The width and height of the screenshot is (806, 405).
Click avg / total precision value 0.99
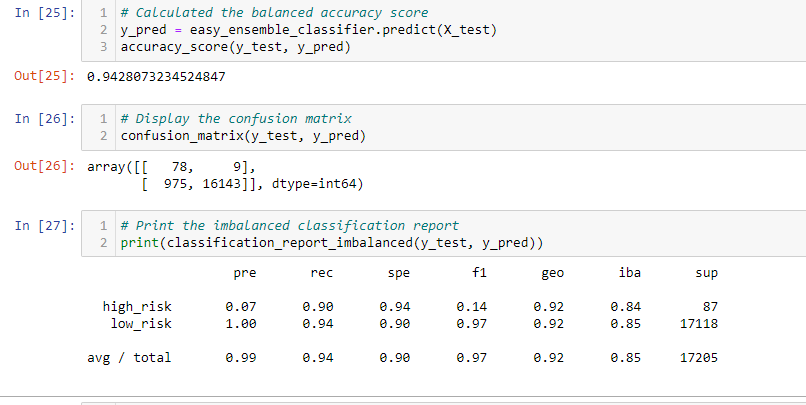click(241, 358)
